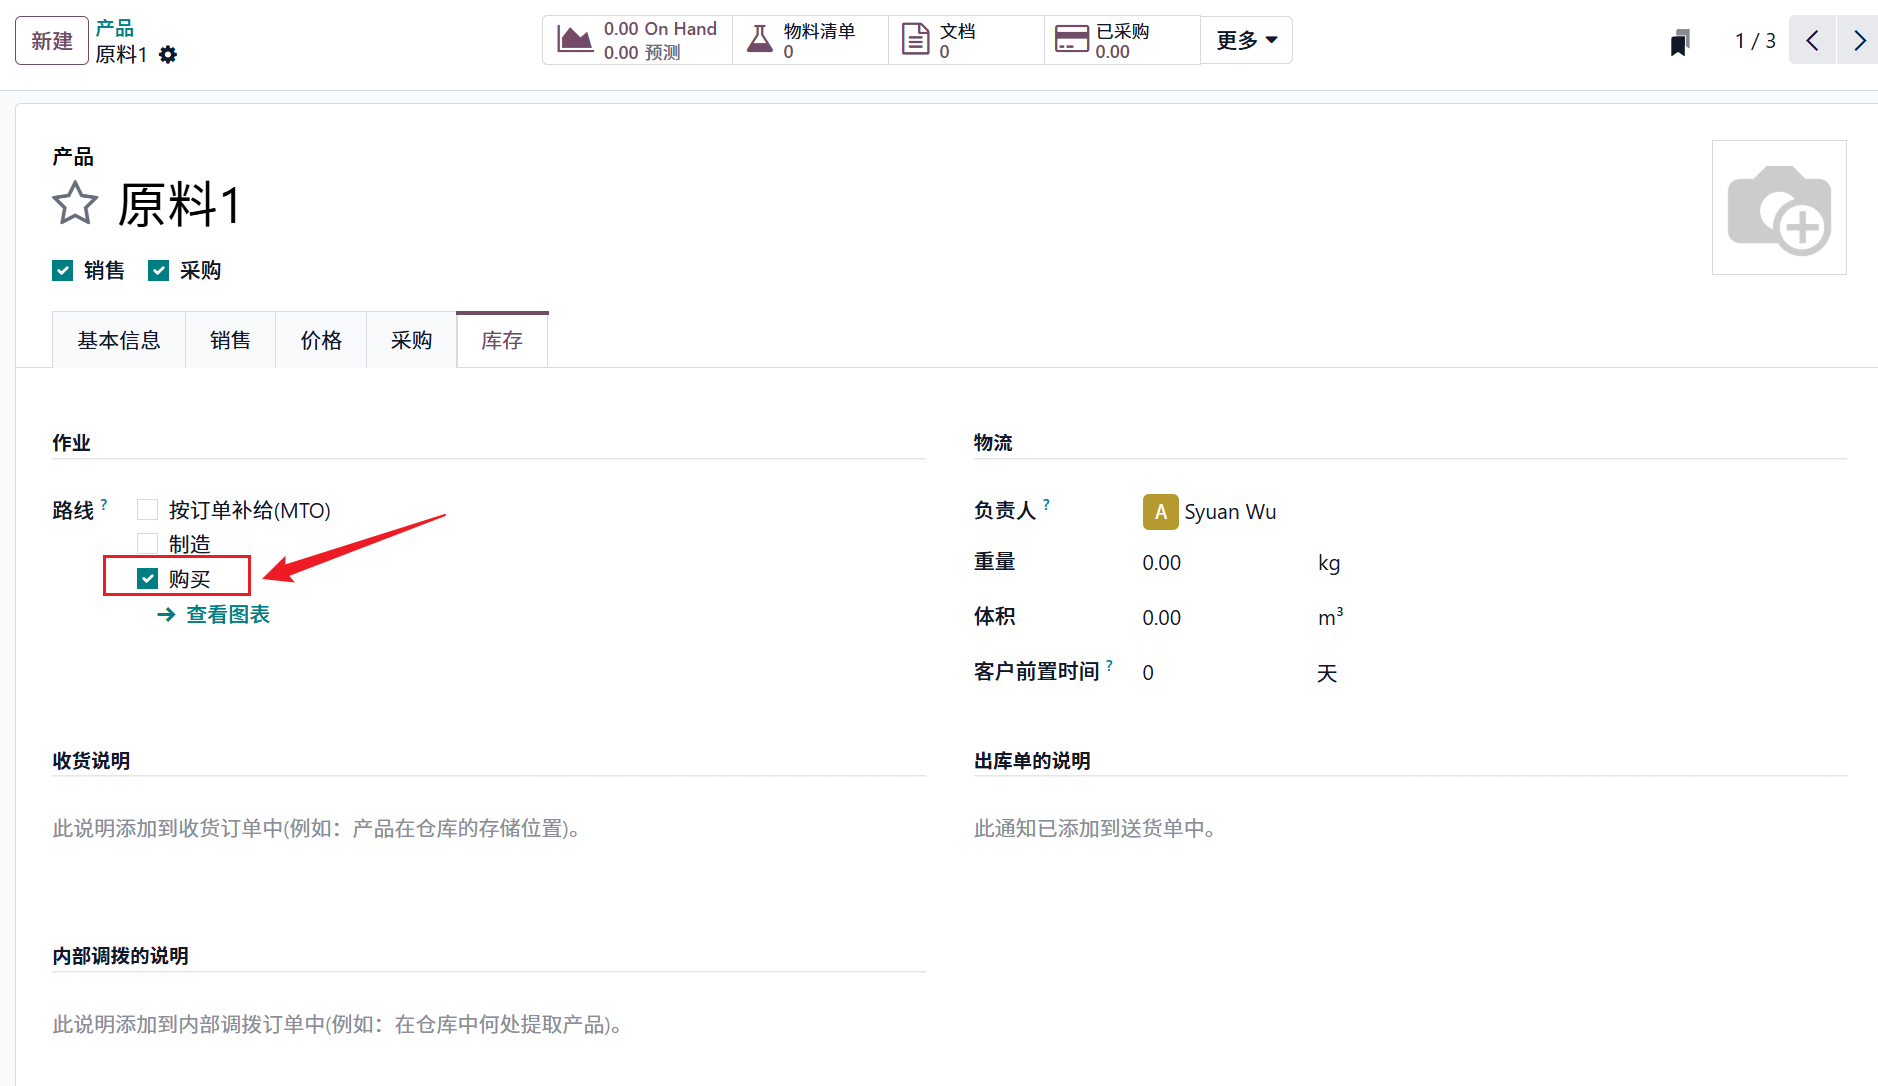The width and height of the screenshot is (1878, 1086).
Task: Switch to the 采购 tab
Action: click(x=411, y=341)
